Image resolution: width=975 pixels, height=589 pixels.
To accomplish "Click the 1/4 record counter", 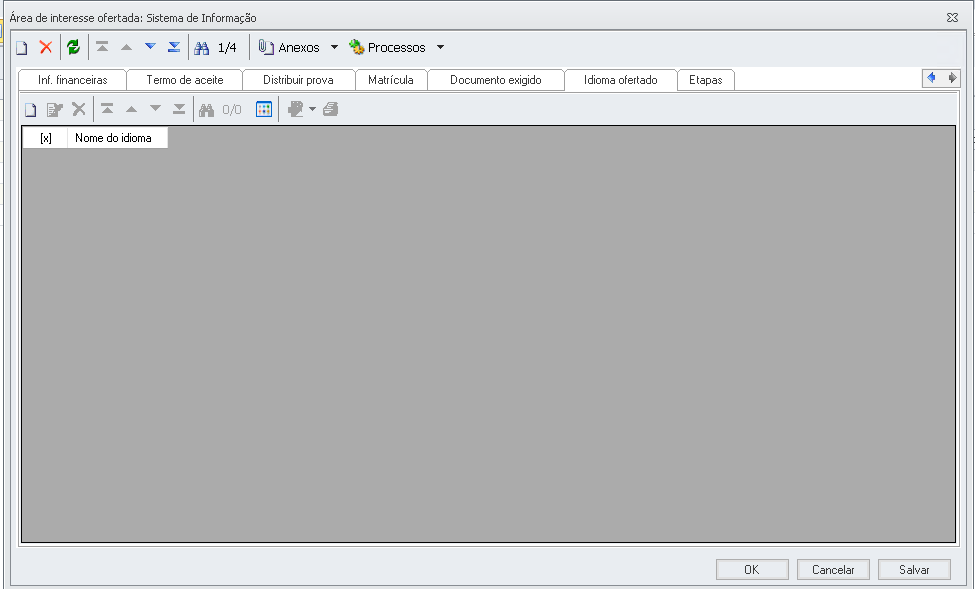I will [227, 47].
